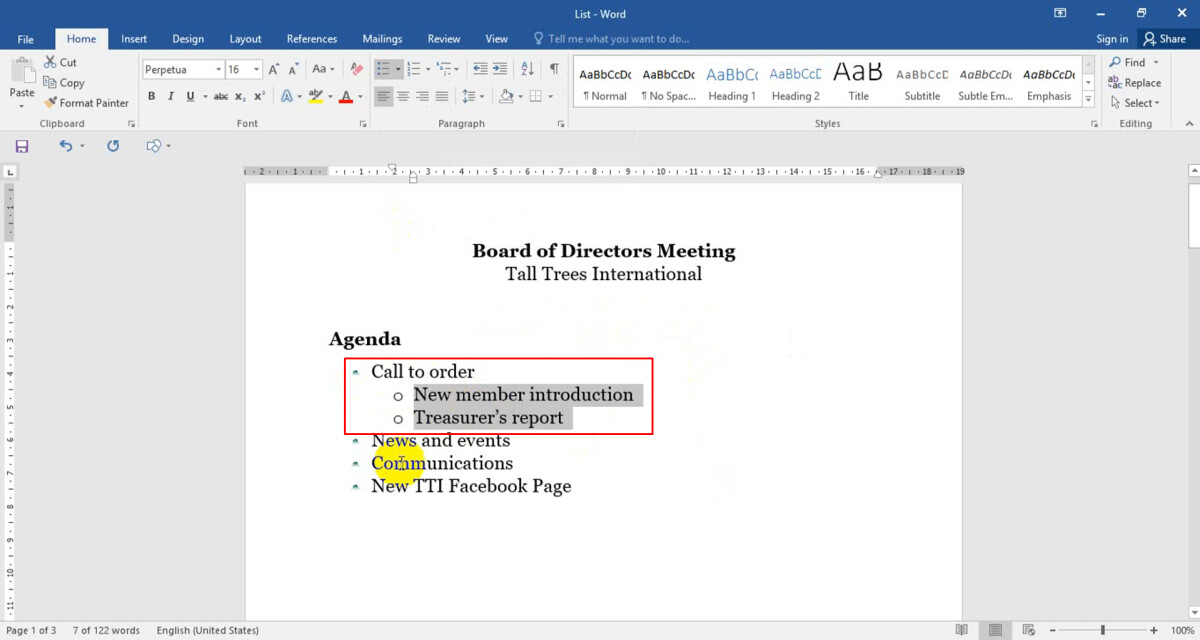Open the References tab
Screen dimensions: 1200x640
click(311, 39)
